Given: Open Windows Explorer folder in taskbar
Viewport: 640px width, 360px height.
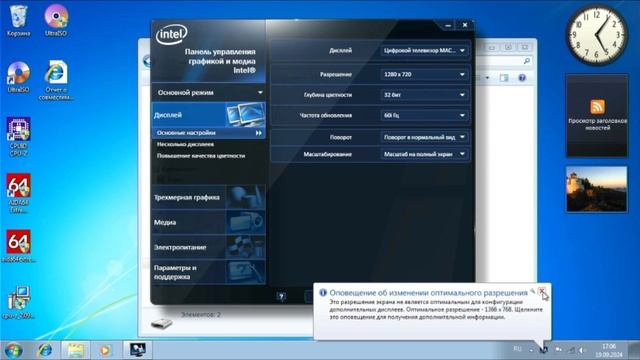Looking at the screenshot, I should click(75, 350).
